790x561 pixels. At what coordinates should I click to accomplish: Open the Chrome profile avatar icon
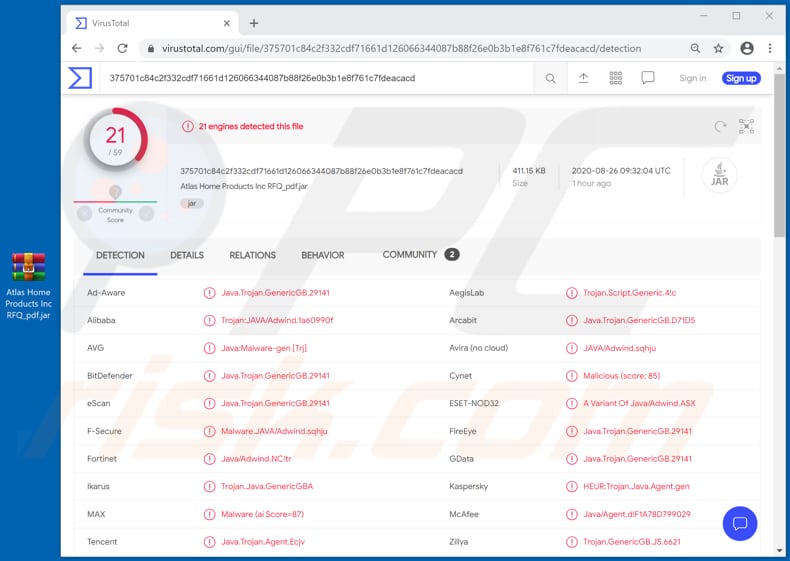coord(747,48)
